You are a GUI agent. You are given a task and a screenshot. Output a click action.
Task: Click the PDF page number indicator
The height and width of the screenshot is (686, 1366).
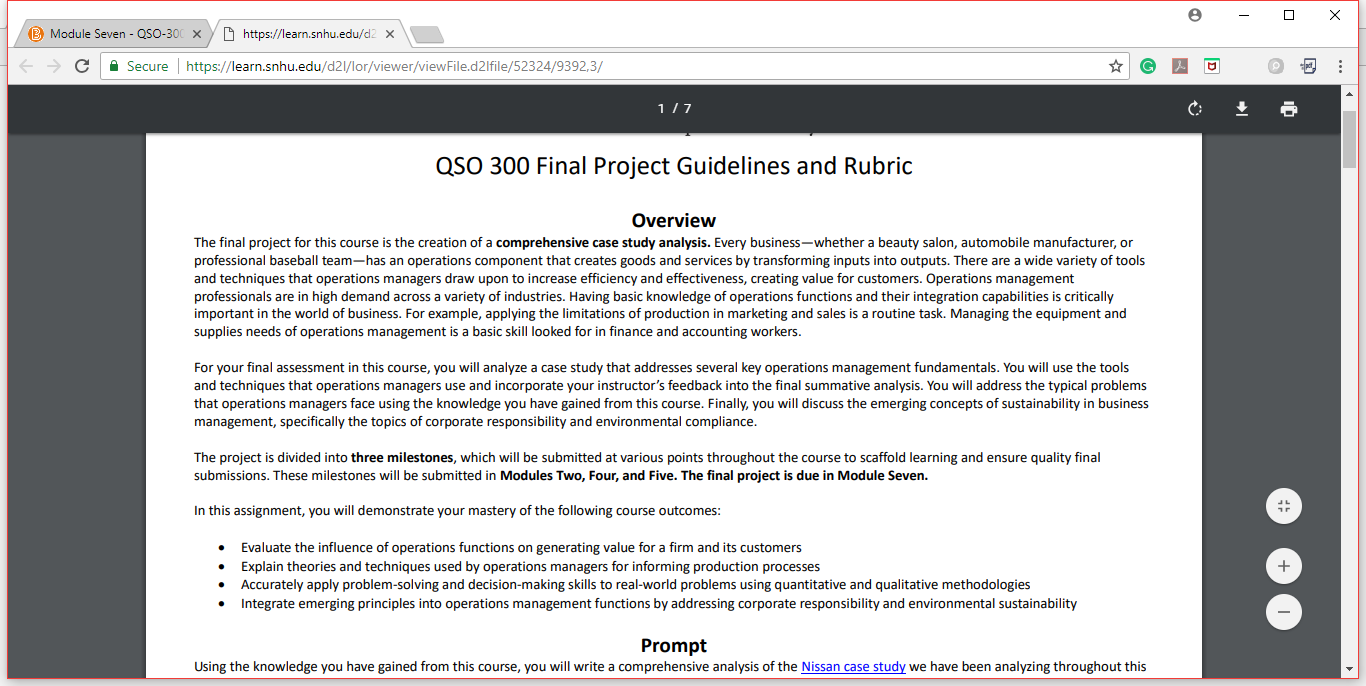tap(674, 109)
